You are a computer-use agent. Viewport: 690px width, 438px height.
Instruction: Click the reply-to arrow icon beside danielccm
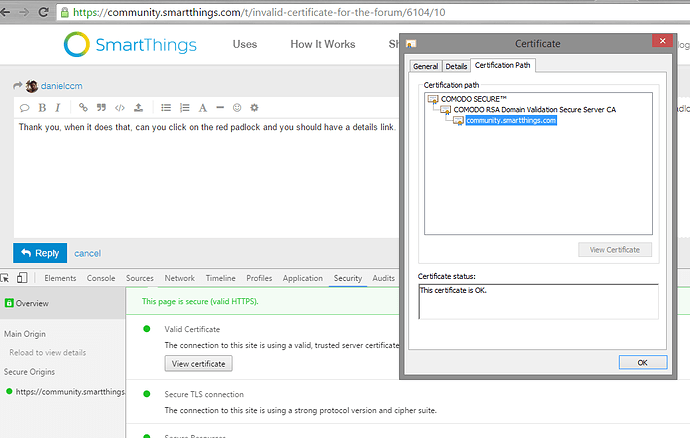click(18, 86)
